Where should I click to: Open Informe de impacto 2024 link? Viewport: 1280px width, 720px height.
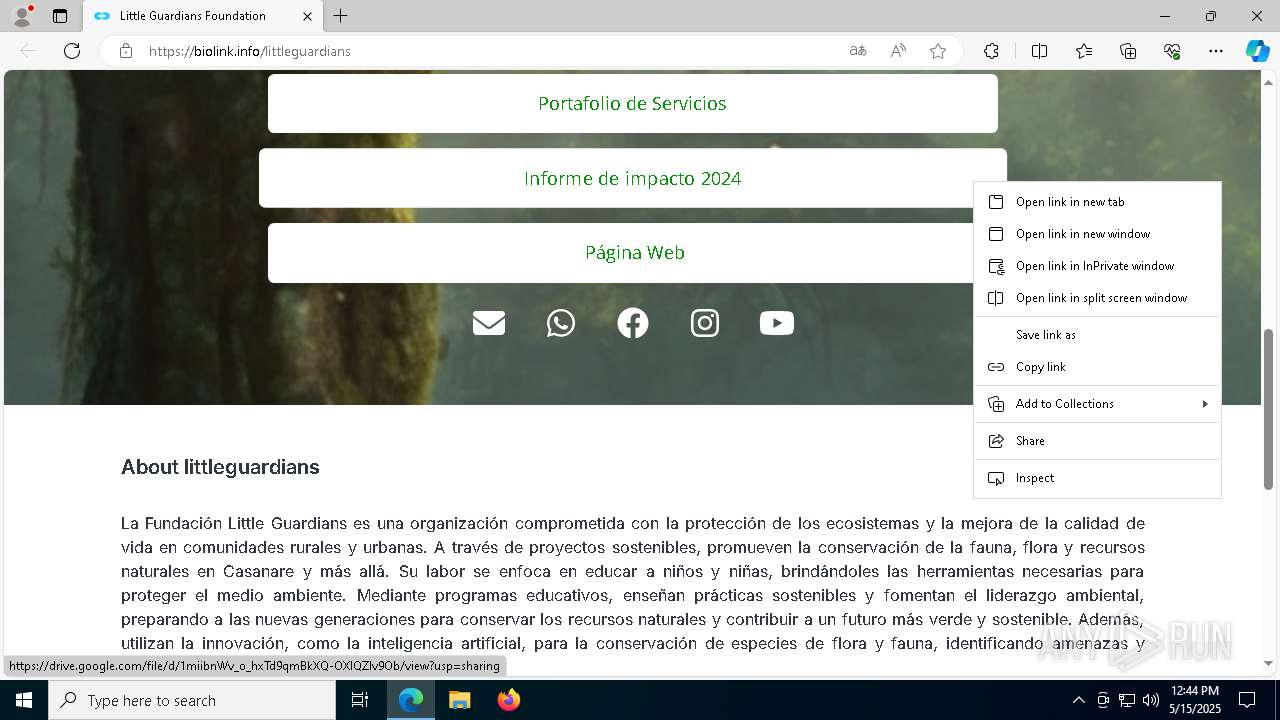[x=633, y=178]
